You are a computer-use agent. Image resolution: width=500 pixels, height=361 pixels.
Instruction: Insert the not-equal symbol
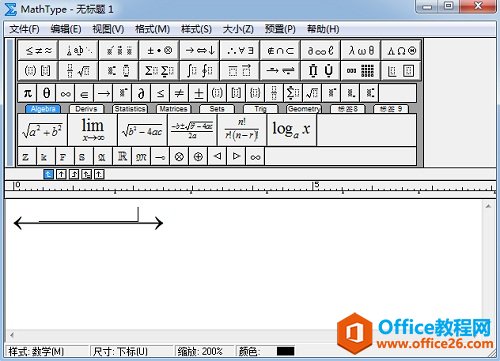[180, 93]
